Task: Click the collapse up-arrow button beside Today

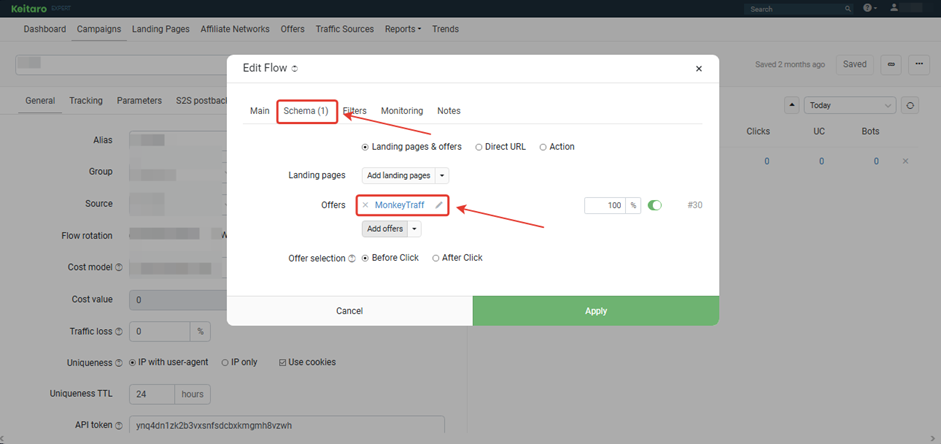Action: 792,105
